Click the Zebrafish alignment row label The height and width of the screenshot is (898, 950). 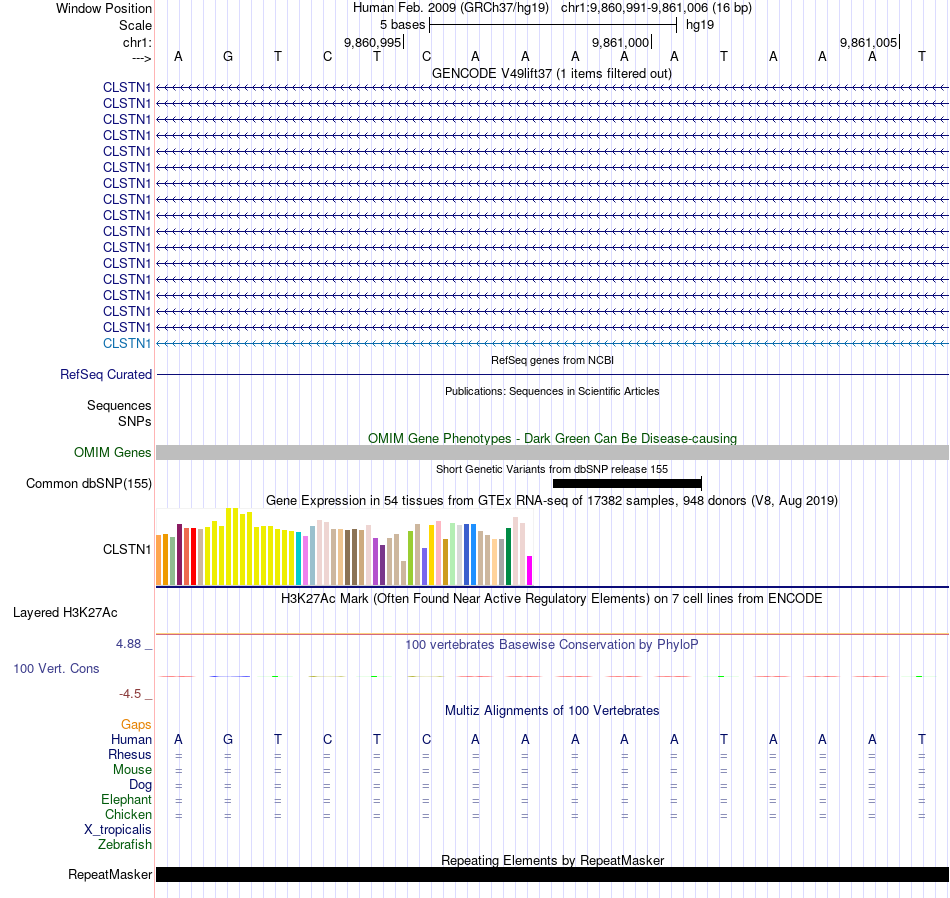click(x=125, y=844)
